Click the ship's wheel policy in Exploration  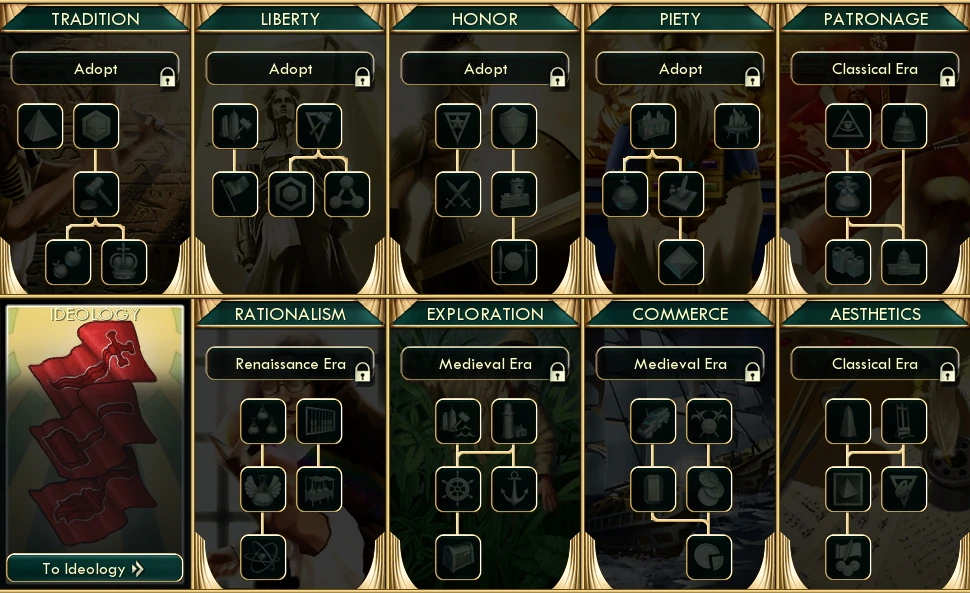pos(458,489)
